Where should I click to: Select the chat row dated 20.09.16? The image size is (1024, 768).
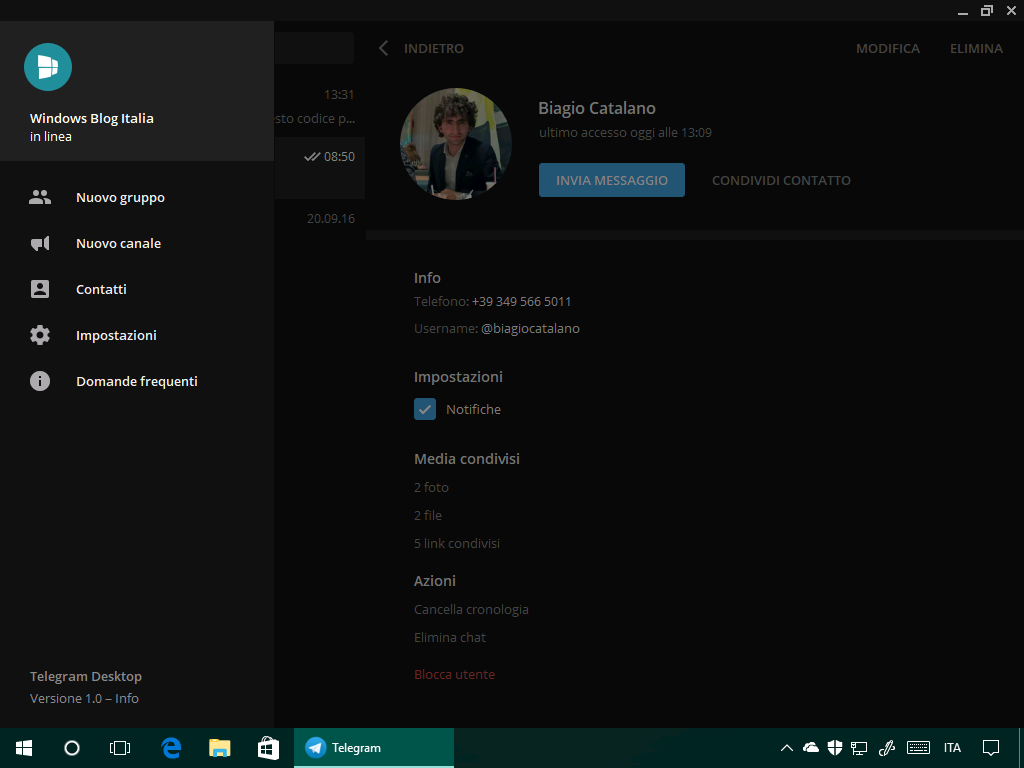[319, 229]
